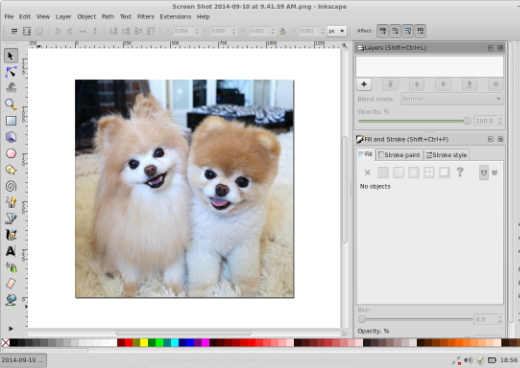Select the Node editing tool

click(x=11, y=72)
